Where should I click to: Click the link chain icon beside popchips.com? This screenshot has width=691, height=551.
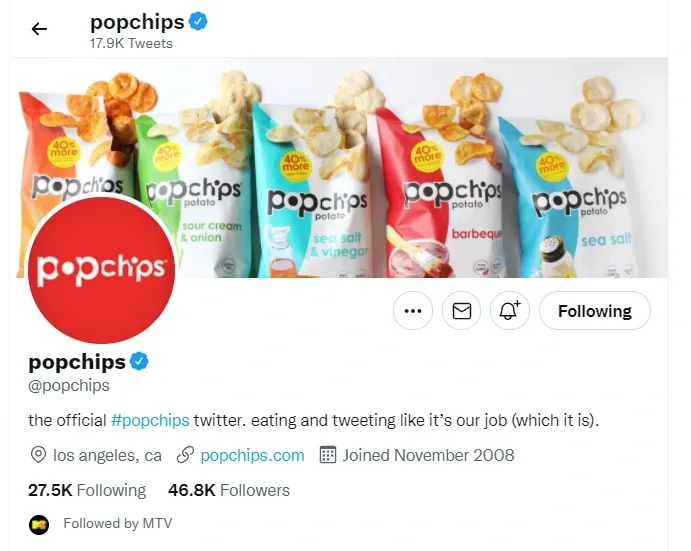[x=185, y=455]
